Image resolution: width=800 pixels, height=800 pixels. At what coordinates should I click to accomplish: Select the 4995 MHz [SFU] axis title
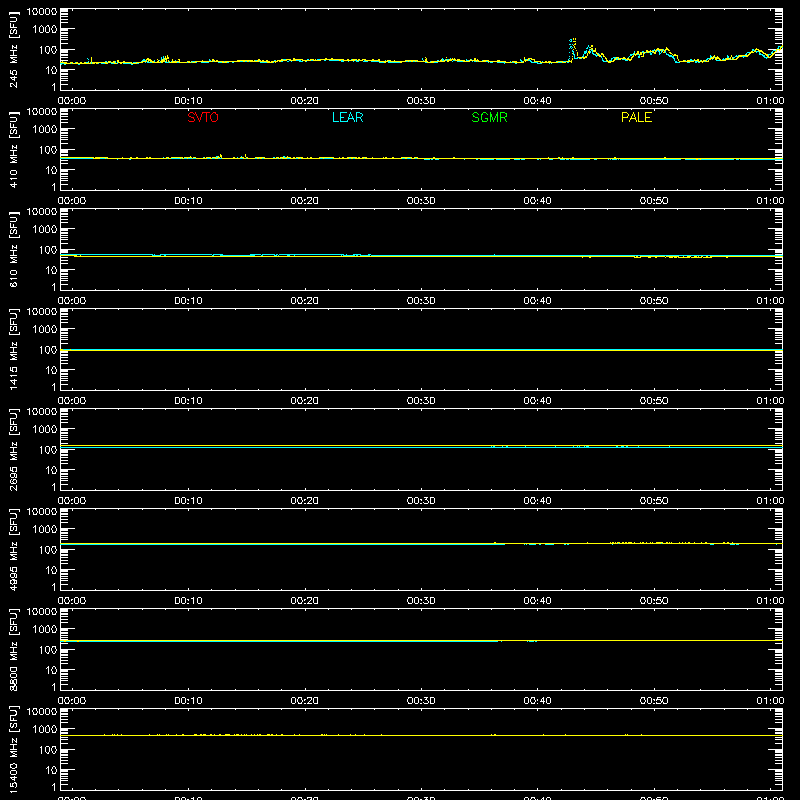[x=14, y=549]
